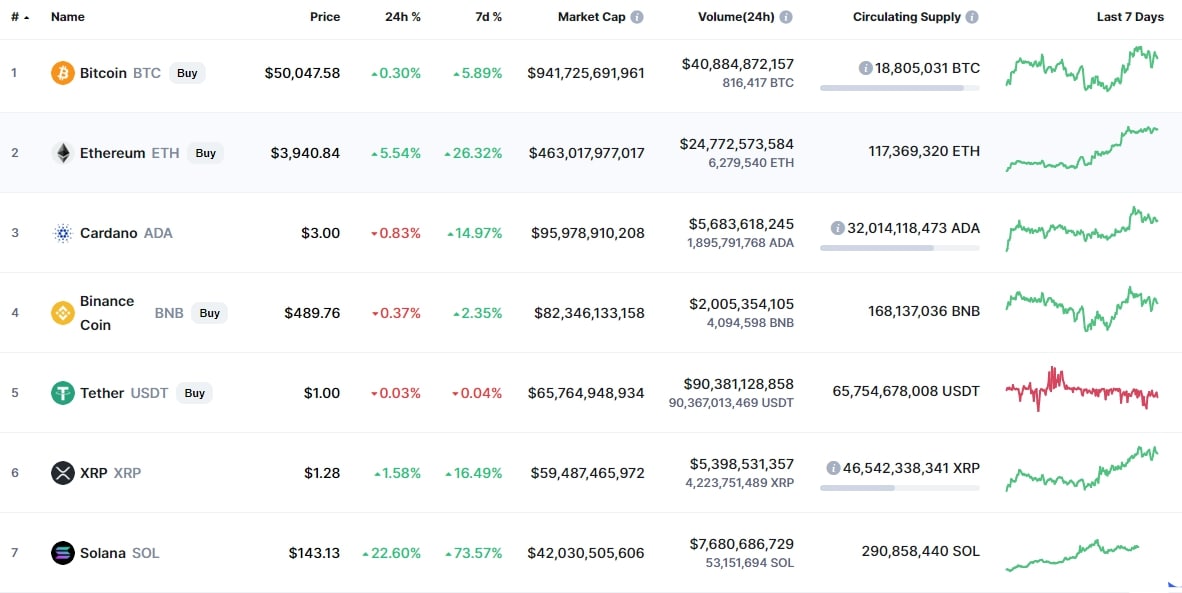The height and width of the screenshot is (593, 1182).
Task: Click the XRP black logo icon
Action: 63,472
